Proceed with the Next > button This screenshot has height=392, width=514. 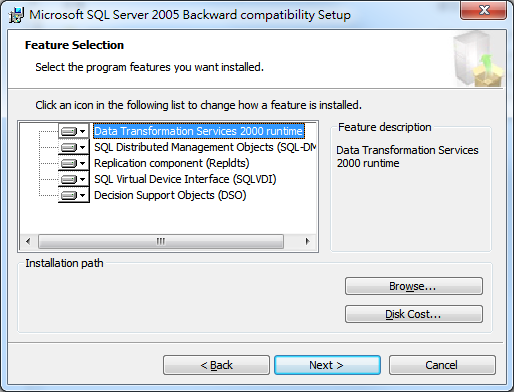point(327,365)
